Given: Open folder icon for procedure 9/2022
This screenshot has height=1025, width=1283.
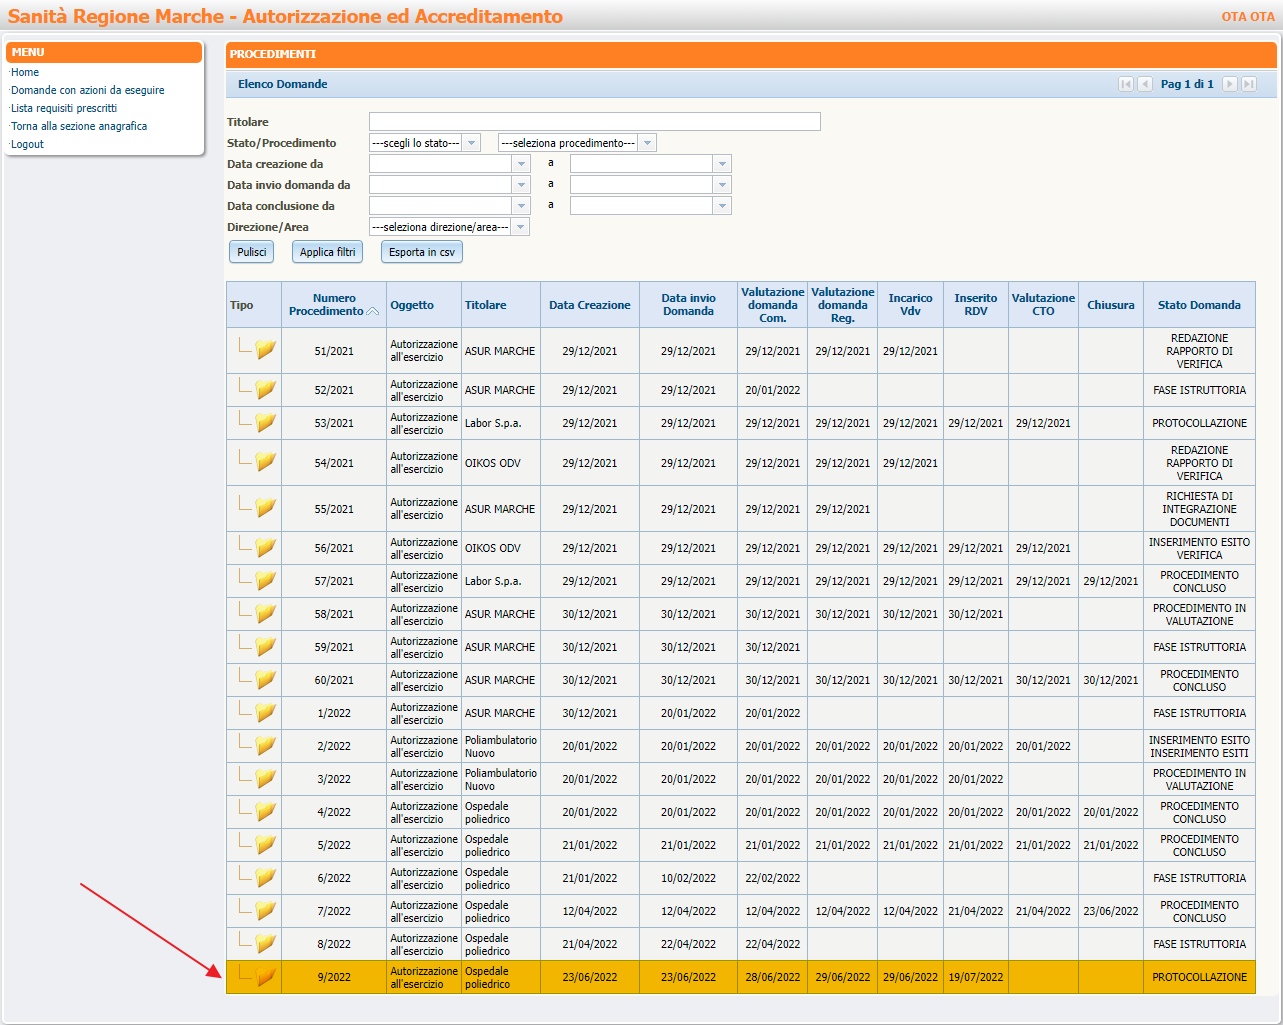Looking at the screenshot, I should click(x=265, y=977).
